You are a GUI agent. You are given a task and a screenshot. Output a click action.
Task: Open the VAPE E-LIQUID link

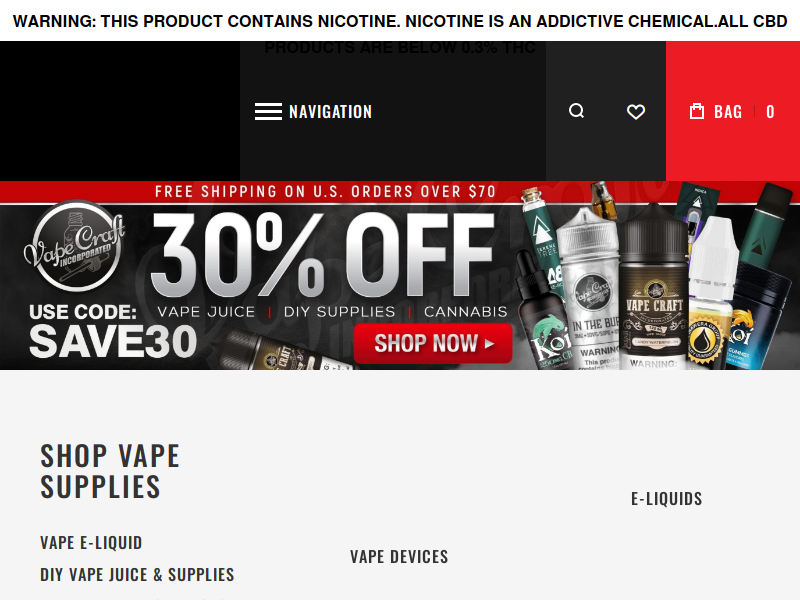(91, 542)
